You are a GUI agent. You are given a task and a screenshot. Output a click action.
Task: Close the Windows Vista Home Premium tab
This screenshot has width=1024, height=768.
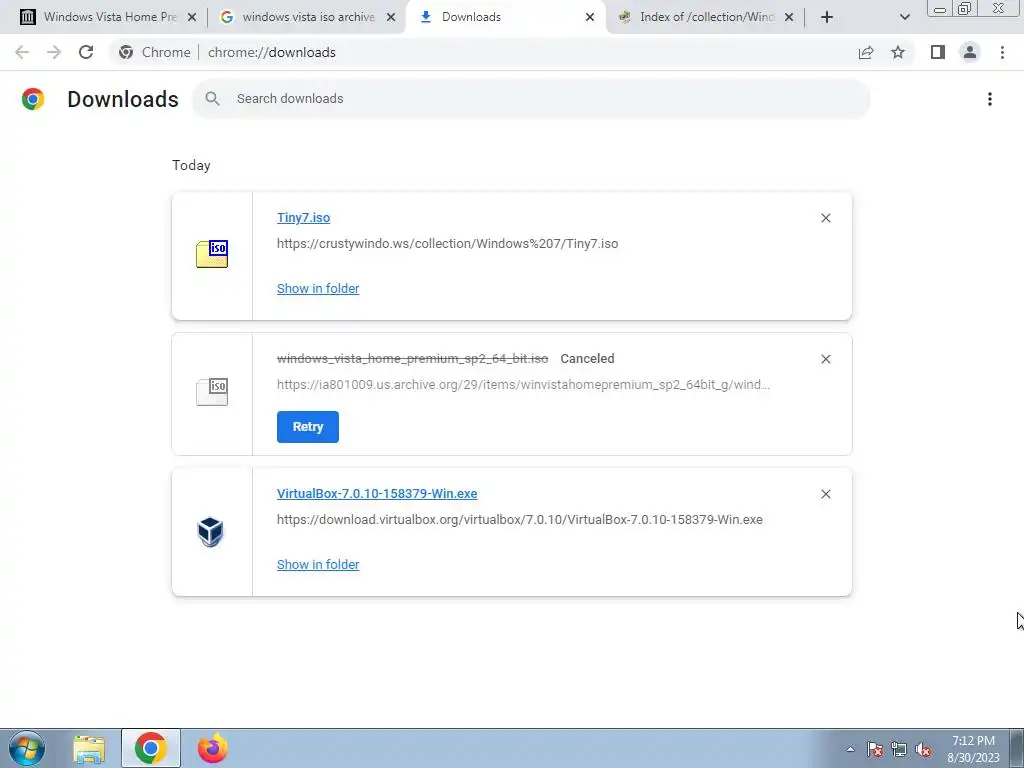[192, 18]
